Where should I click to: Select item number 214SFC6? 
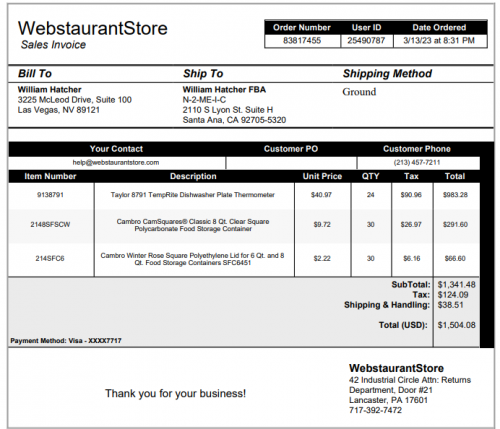coord(50,259)
